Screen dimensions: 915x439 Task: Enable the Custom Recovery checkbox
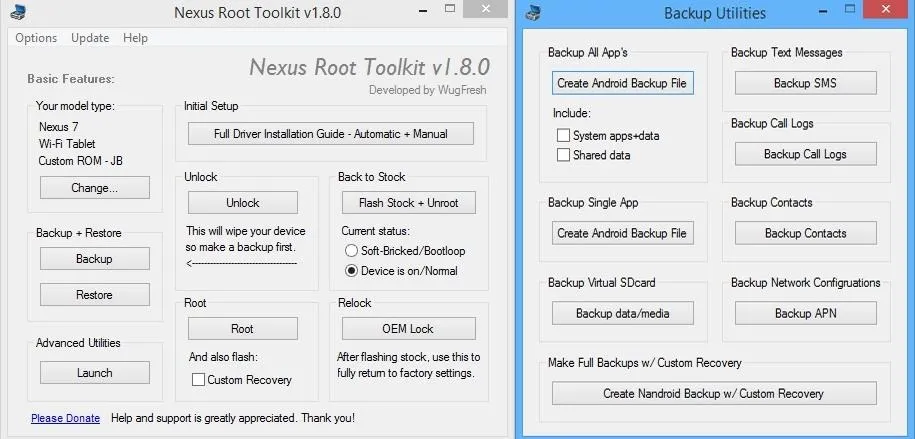point(198,380)
